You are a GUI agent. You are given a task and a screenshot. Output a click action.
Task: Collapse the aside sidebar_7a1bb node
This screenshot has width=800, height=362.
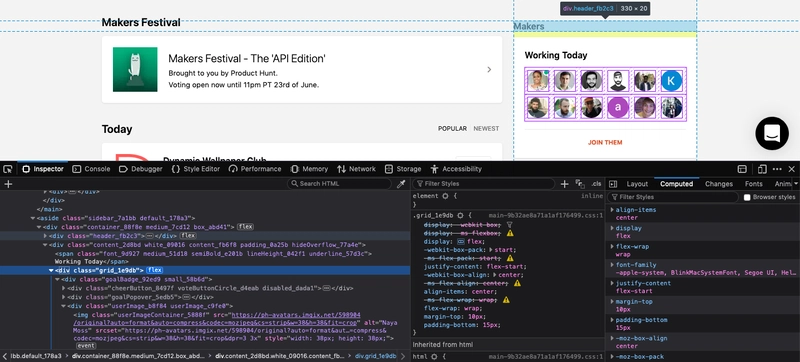tap(33, 218)
